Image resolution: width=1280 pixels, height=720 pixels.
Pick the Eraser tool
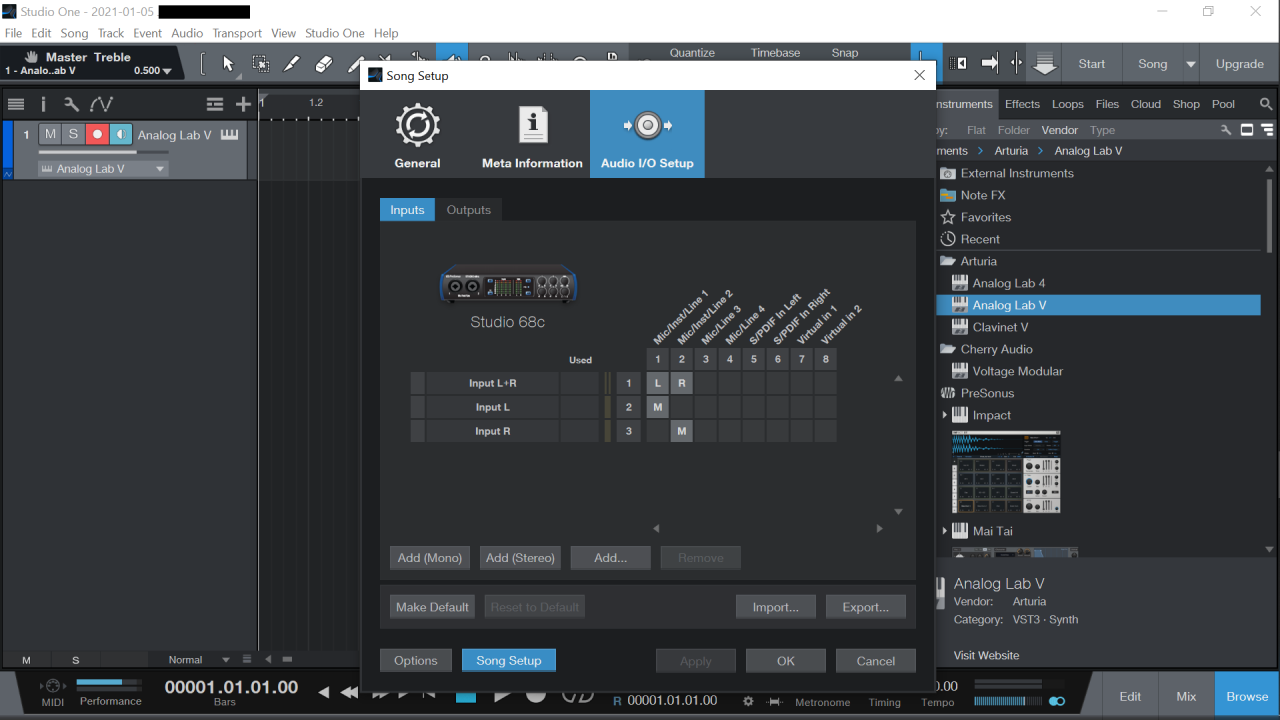click(x=323, y=64)
